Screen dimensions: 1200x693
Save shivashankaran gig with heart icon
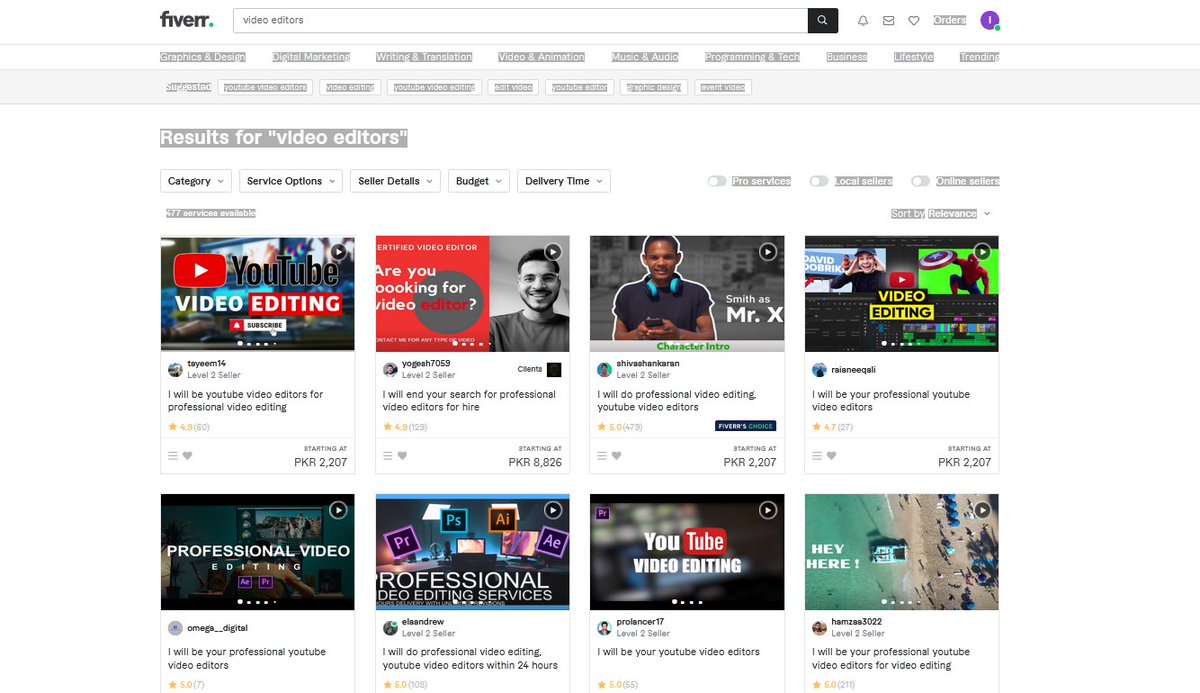click(616, 456)
